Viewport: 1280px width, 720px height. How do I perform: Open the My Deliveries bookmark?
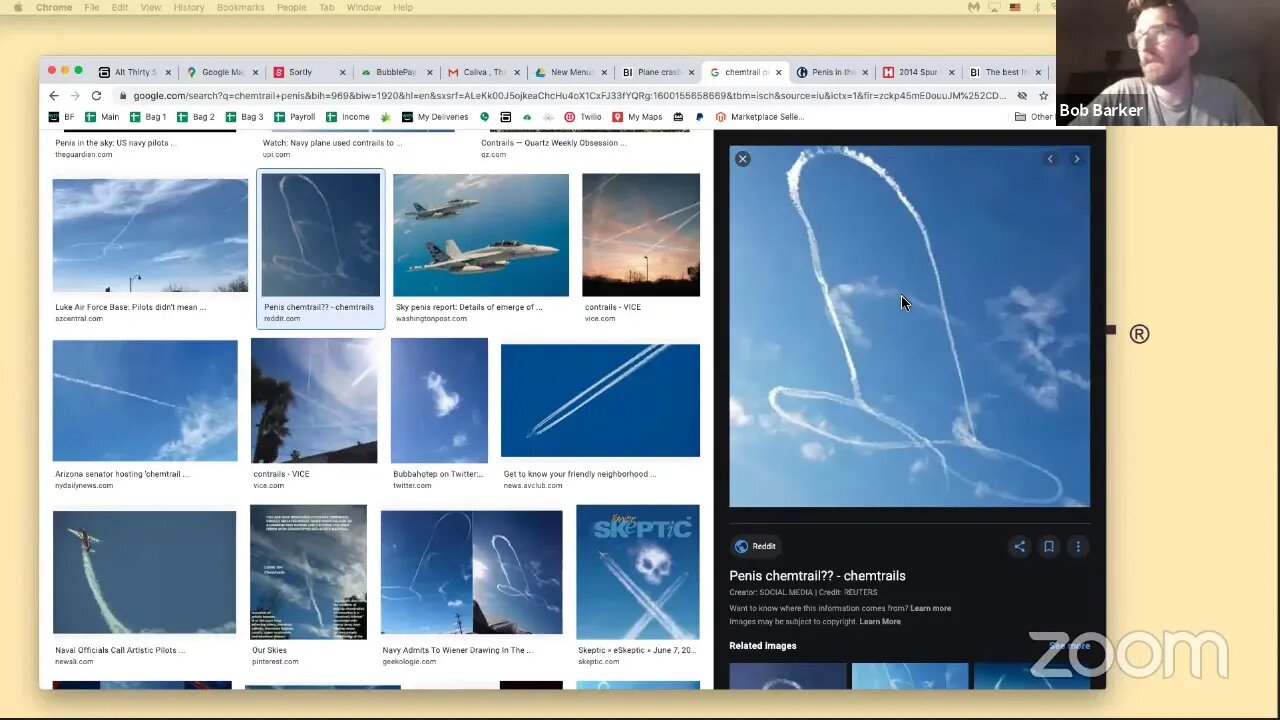(x=436, y=117)
